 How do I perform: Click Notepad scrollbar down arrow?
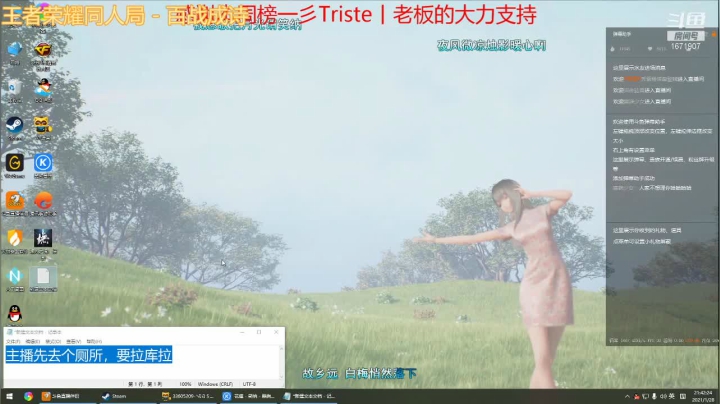pyautogui.click(x=281, y=377)
